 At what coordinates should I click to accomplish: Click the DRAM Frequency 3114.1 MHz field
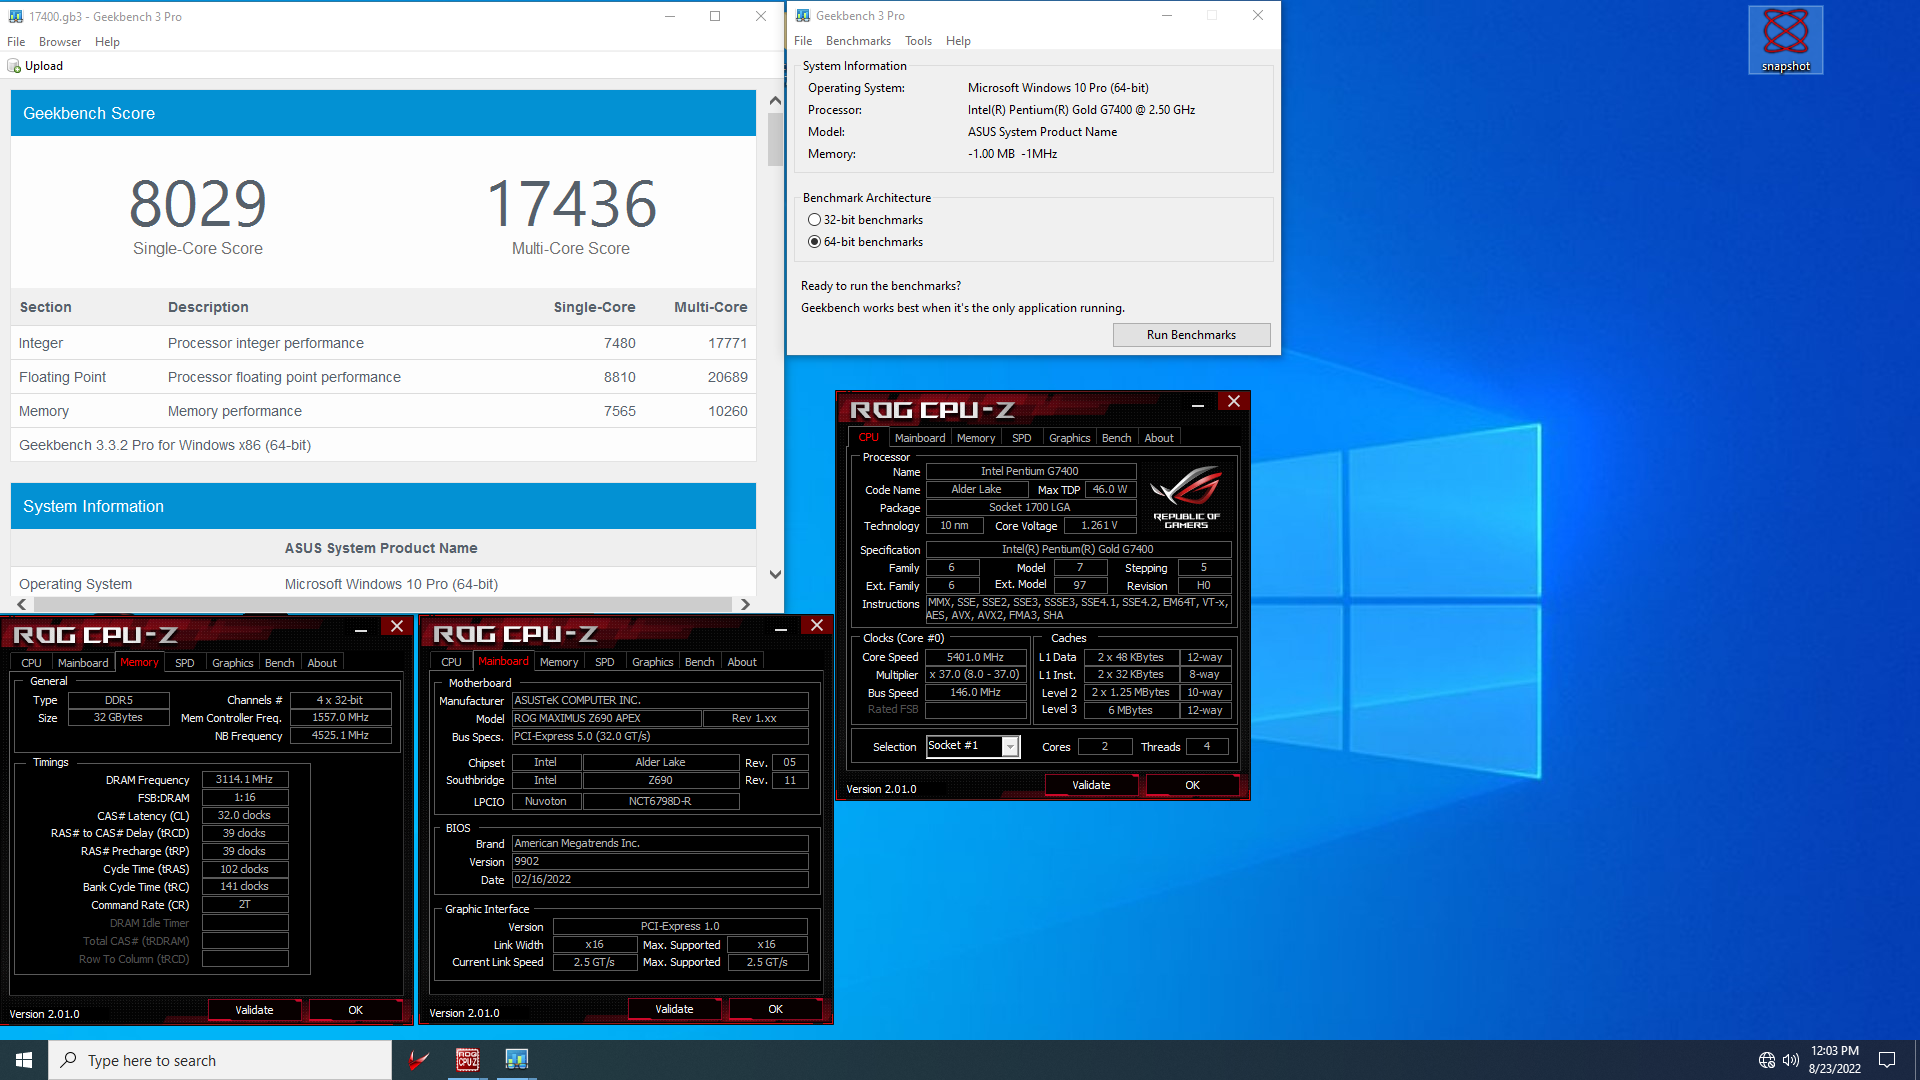pyautogui.click(x=245, y=780)
